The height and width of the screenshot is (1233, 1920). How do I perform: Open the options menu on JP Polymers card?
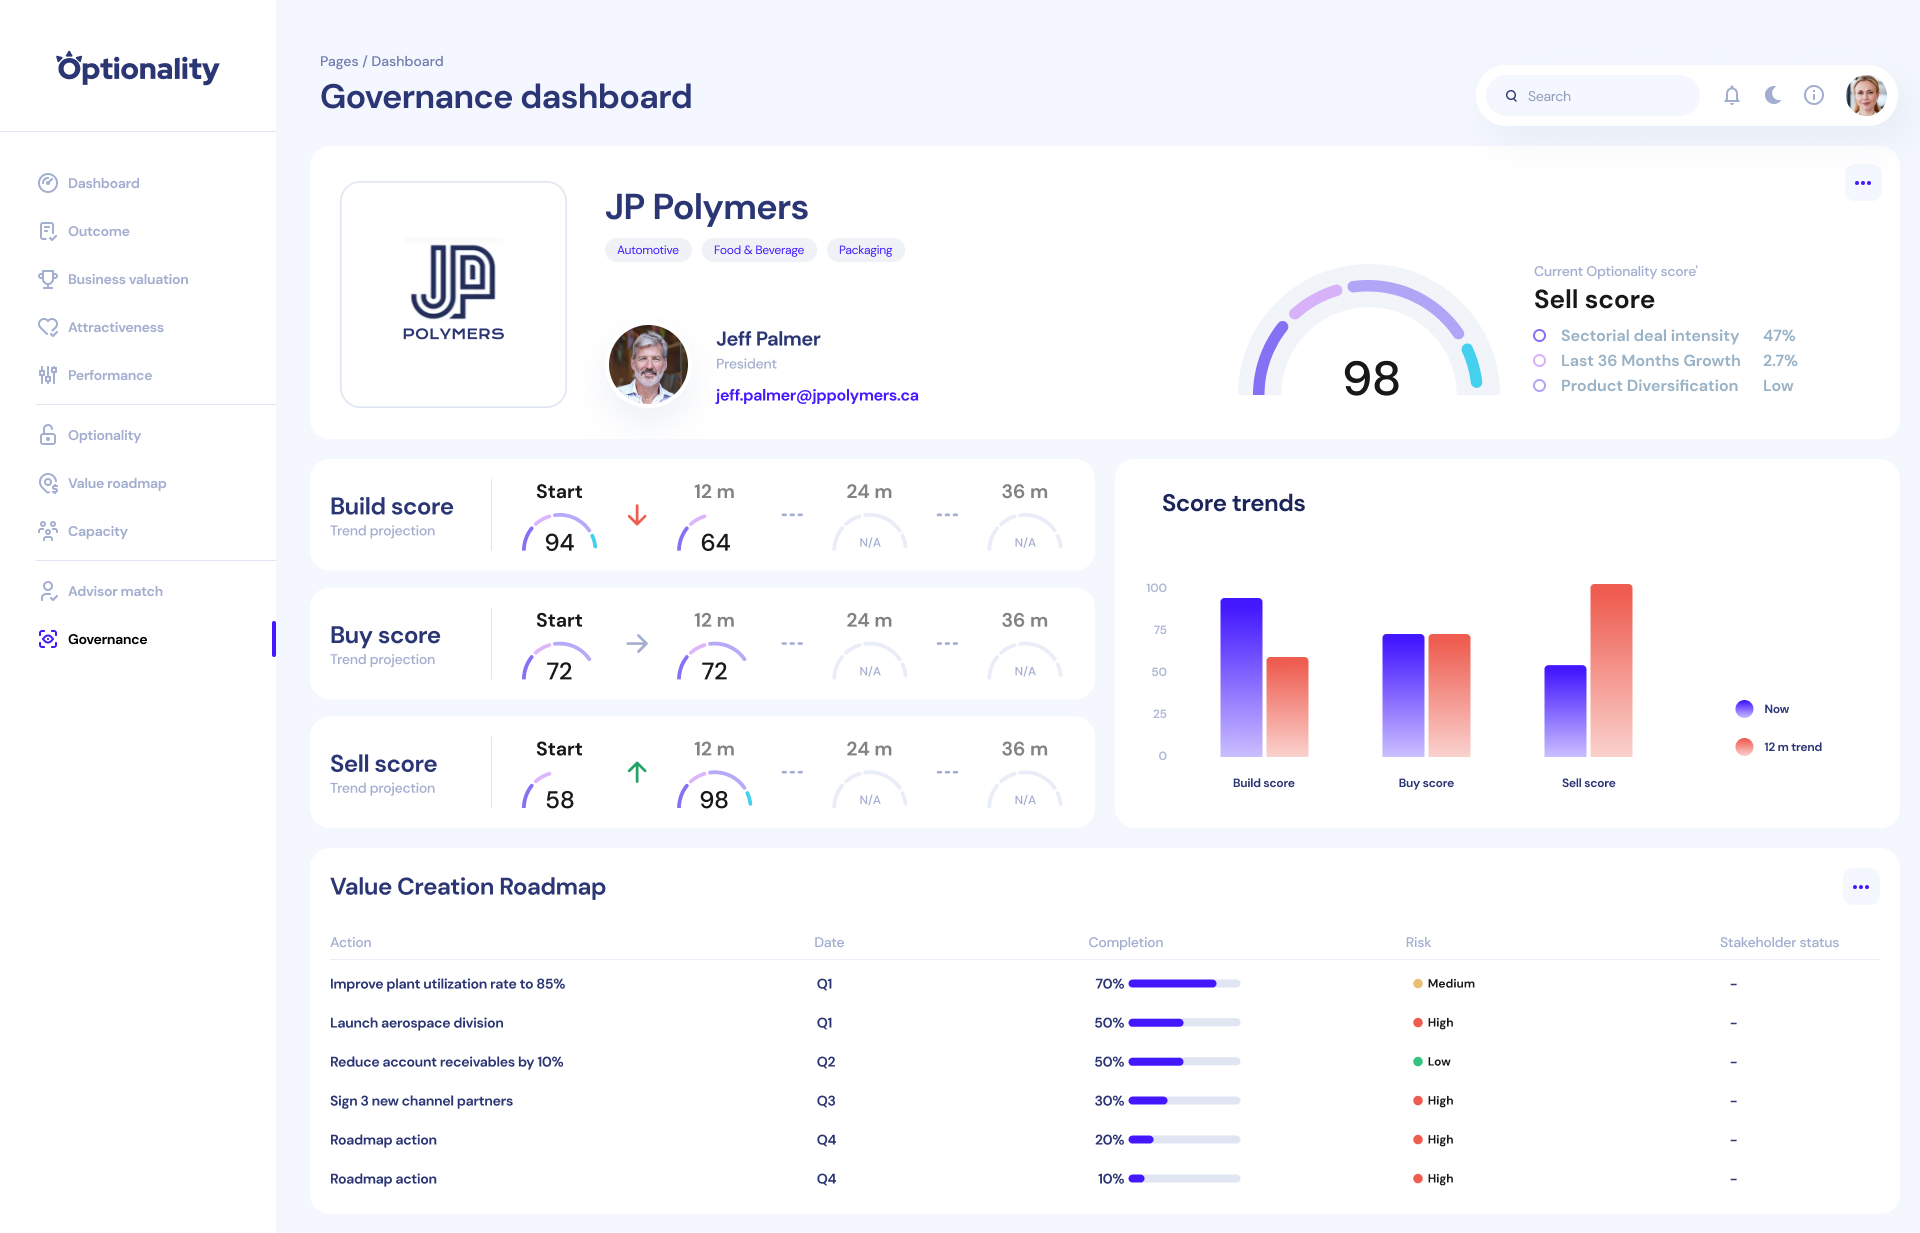[1862, 183]
